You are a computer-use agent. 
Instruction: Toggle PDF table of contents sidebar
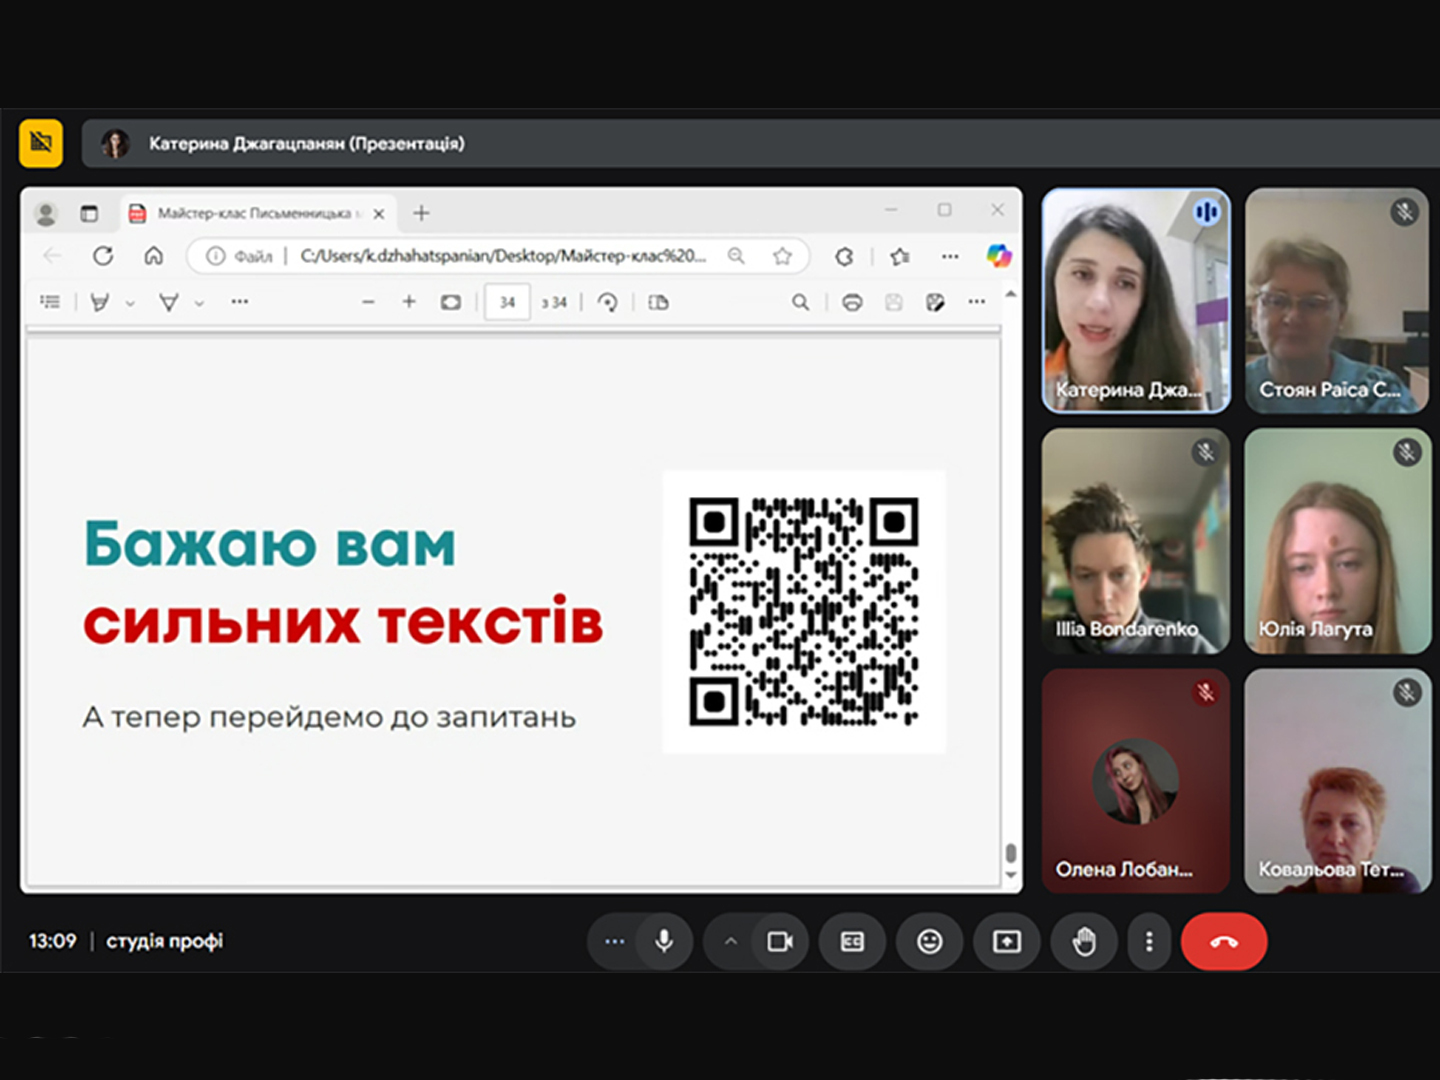click(50, 302)
